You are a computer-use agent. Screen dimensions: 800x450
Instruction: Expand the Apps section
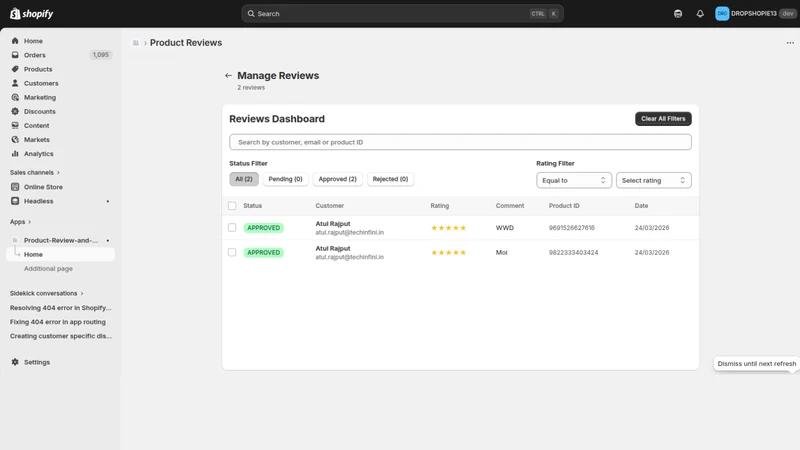point(20,222)
